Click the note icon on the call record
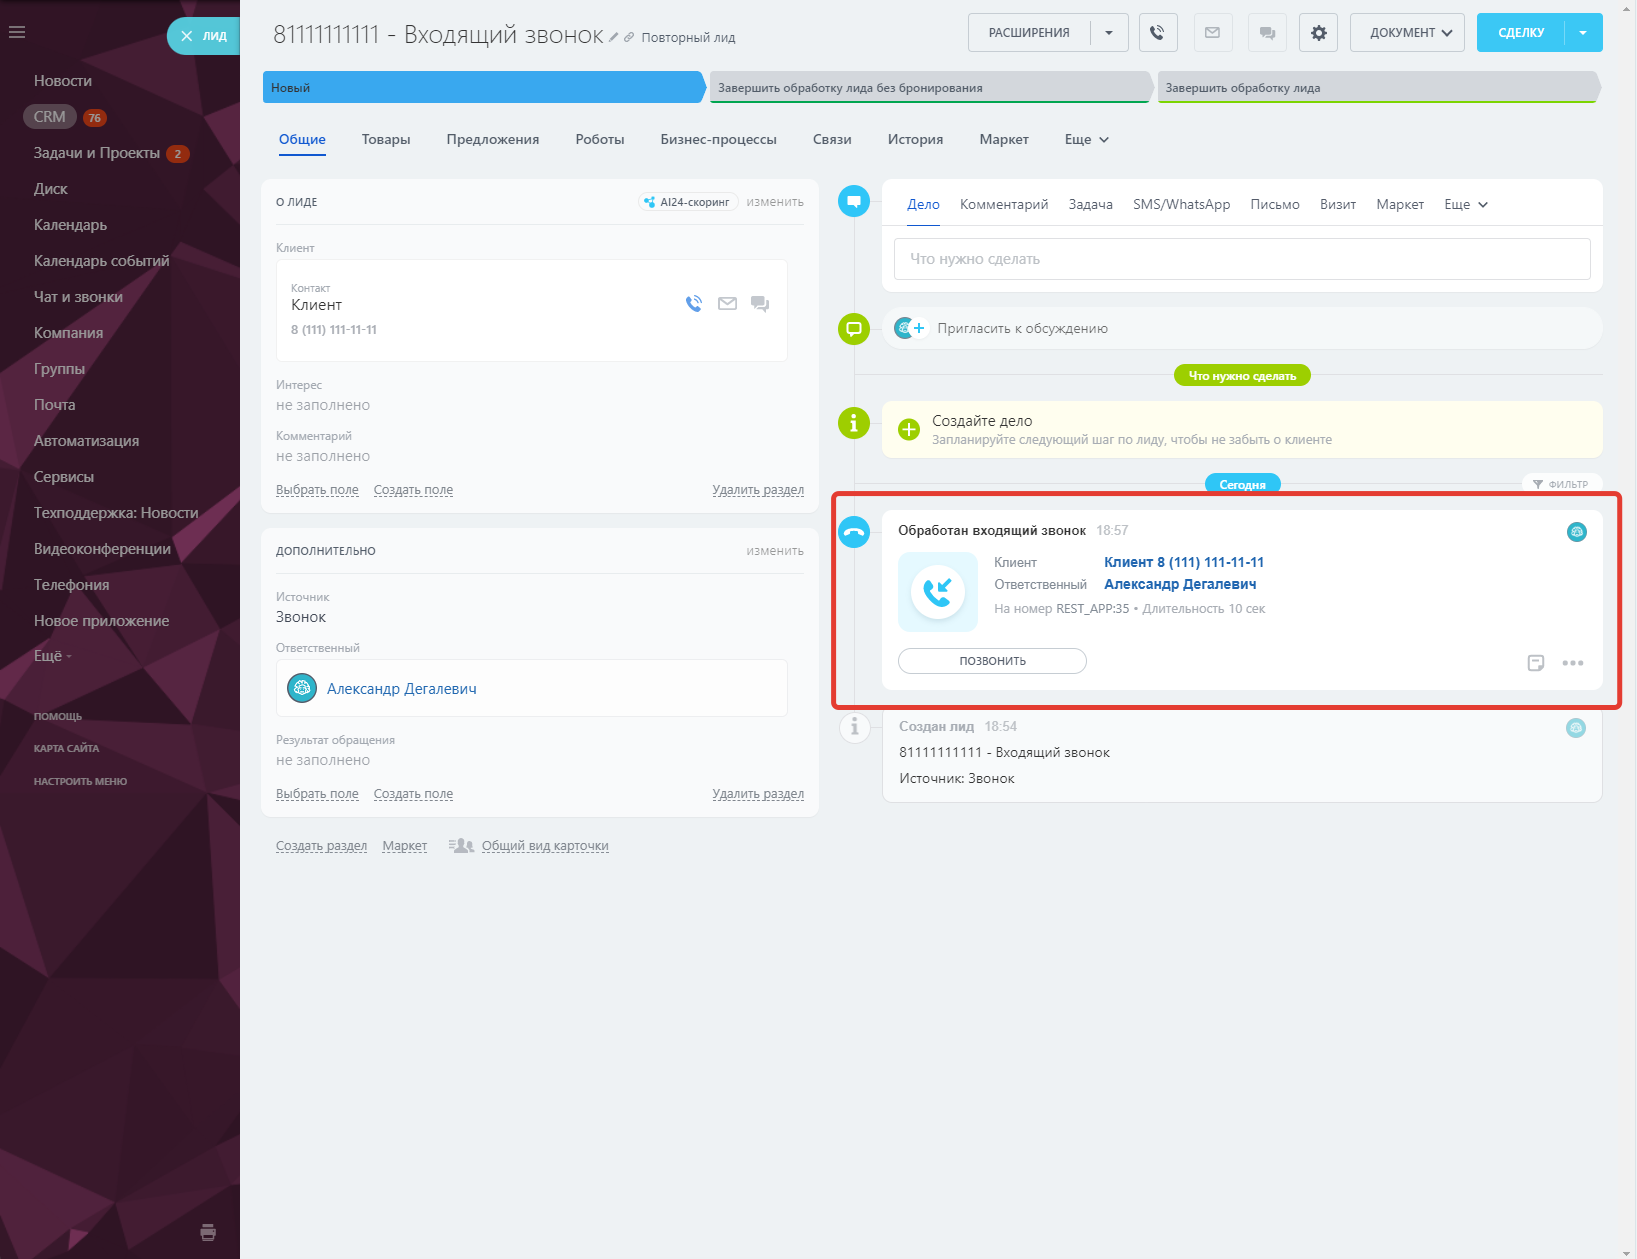This screenshot has height=1259, width=1637. click(x=1536, y=663)
